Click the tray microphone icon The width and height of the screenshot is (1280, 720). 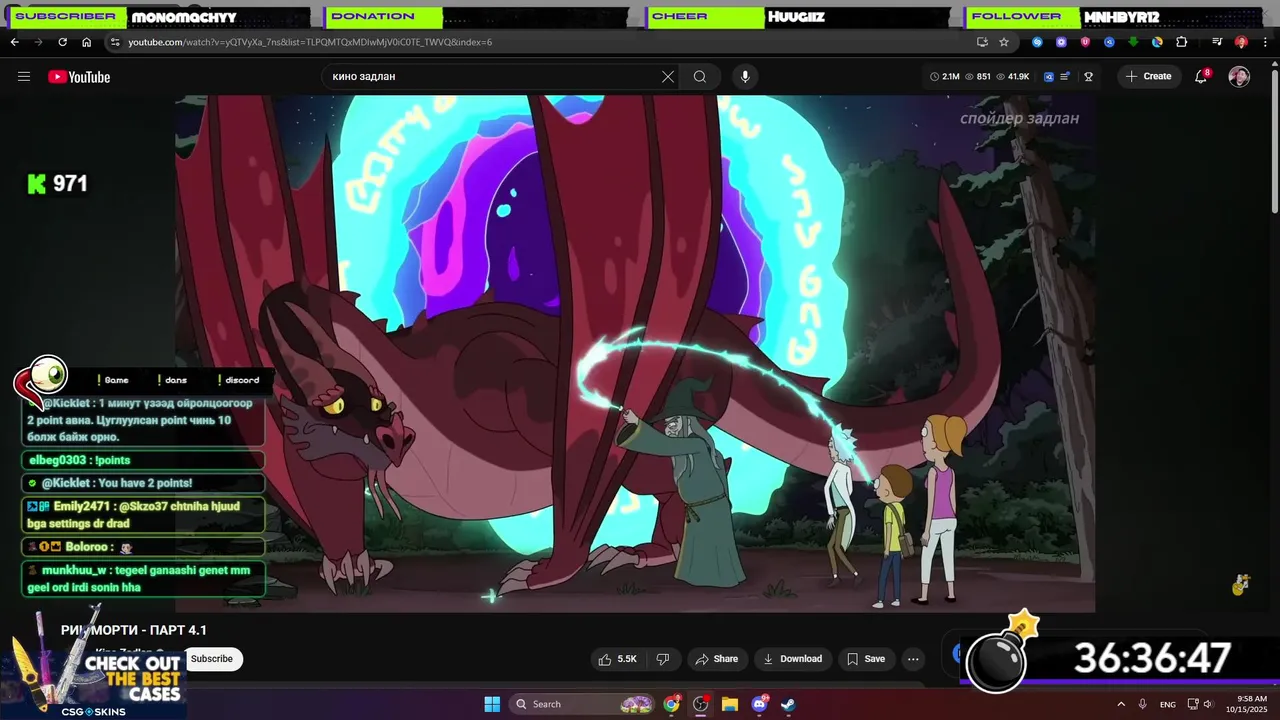pos(1142,704)
